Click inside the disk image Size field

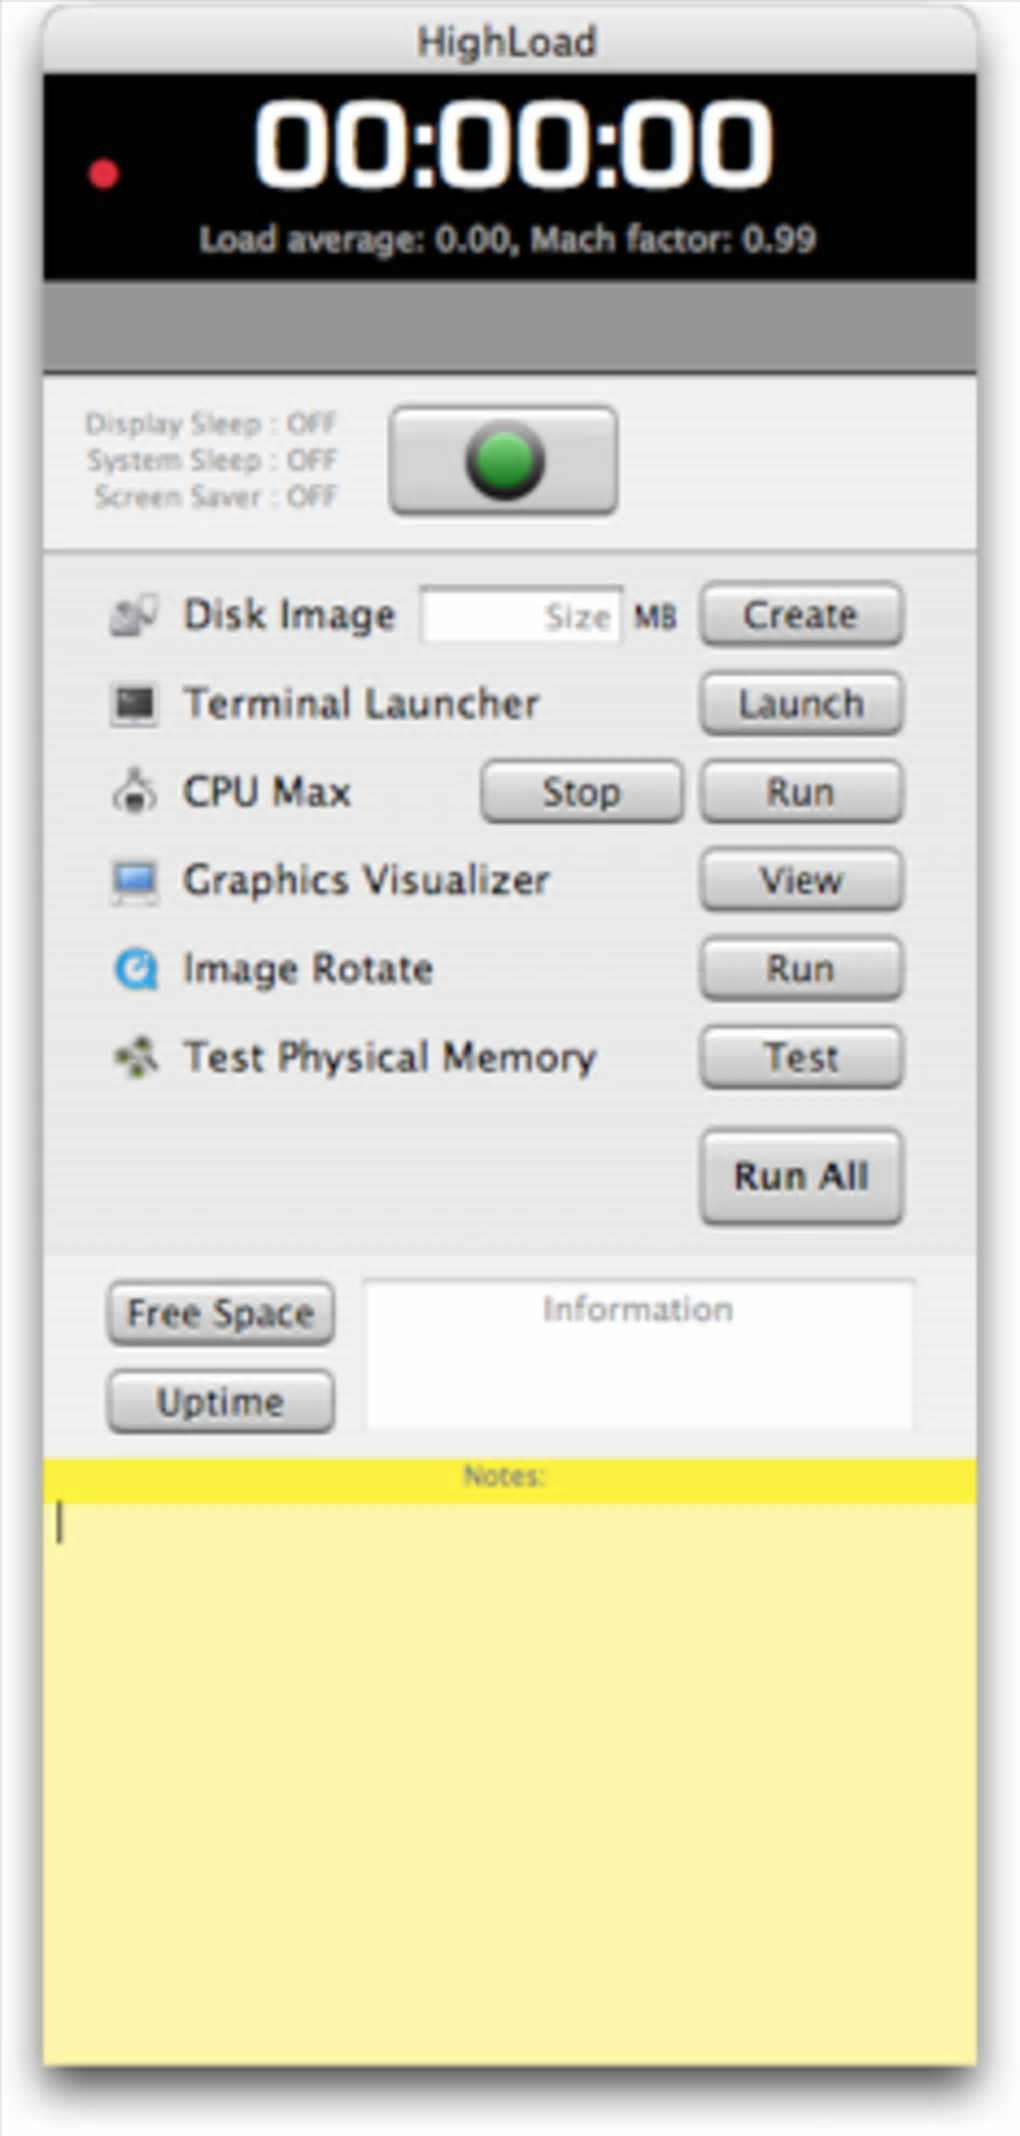[x=520, y=616]
